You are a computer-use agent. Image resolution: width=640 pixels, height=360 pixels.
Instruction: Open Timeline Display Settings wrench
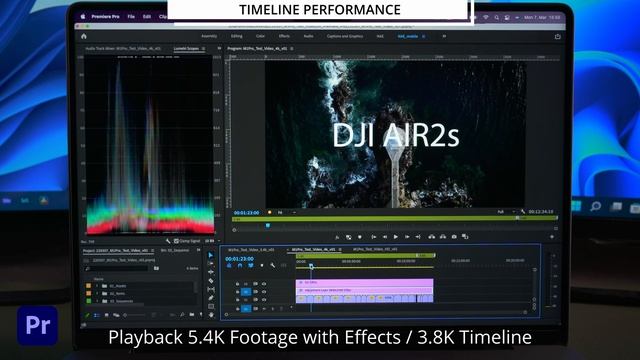click(273, 266)
